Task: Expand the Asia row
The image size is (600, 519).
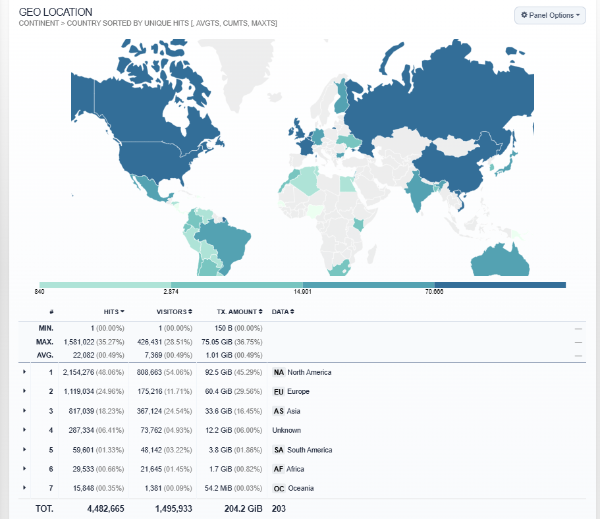Action: point(24,410)
